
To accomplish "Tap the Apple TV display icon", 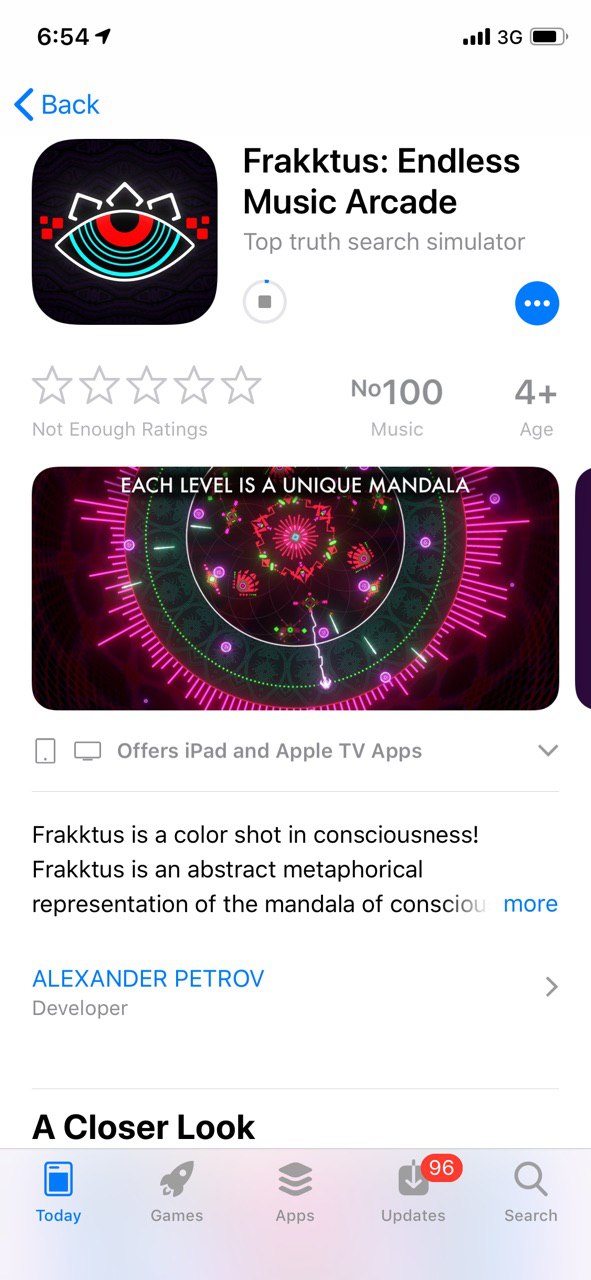I will pos(88,751).
